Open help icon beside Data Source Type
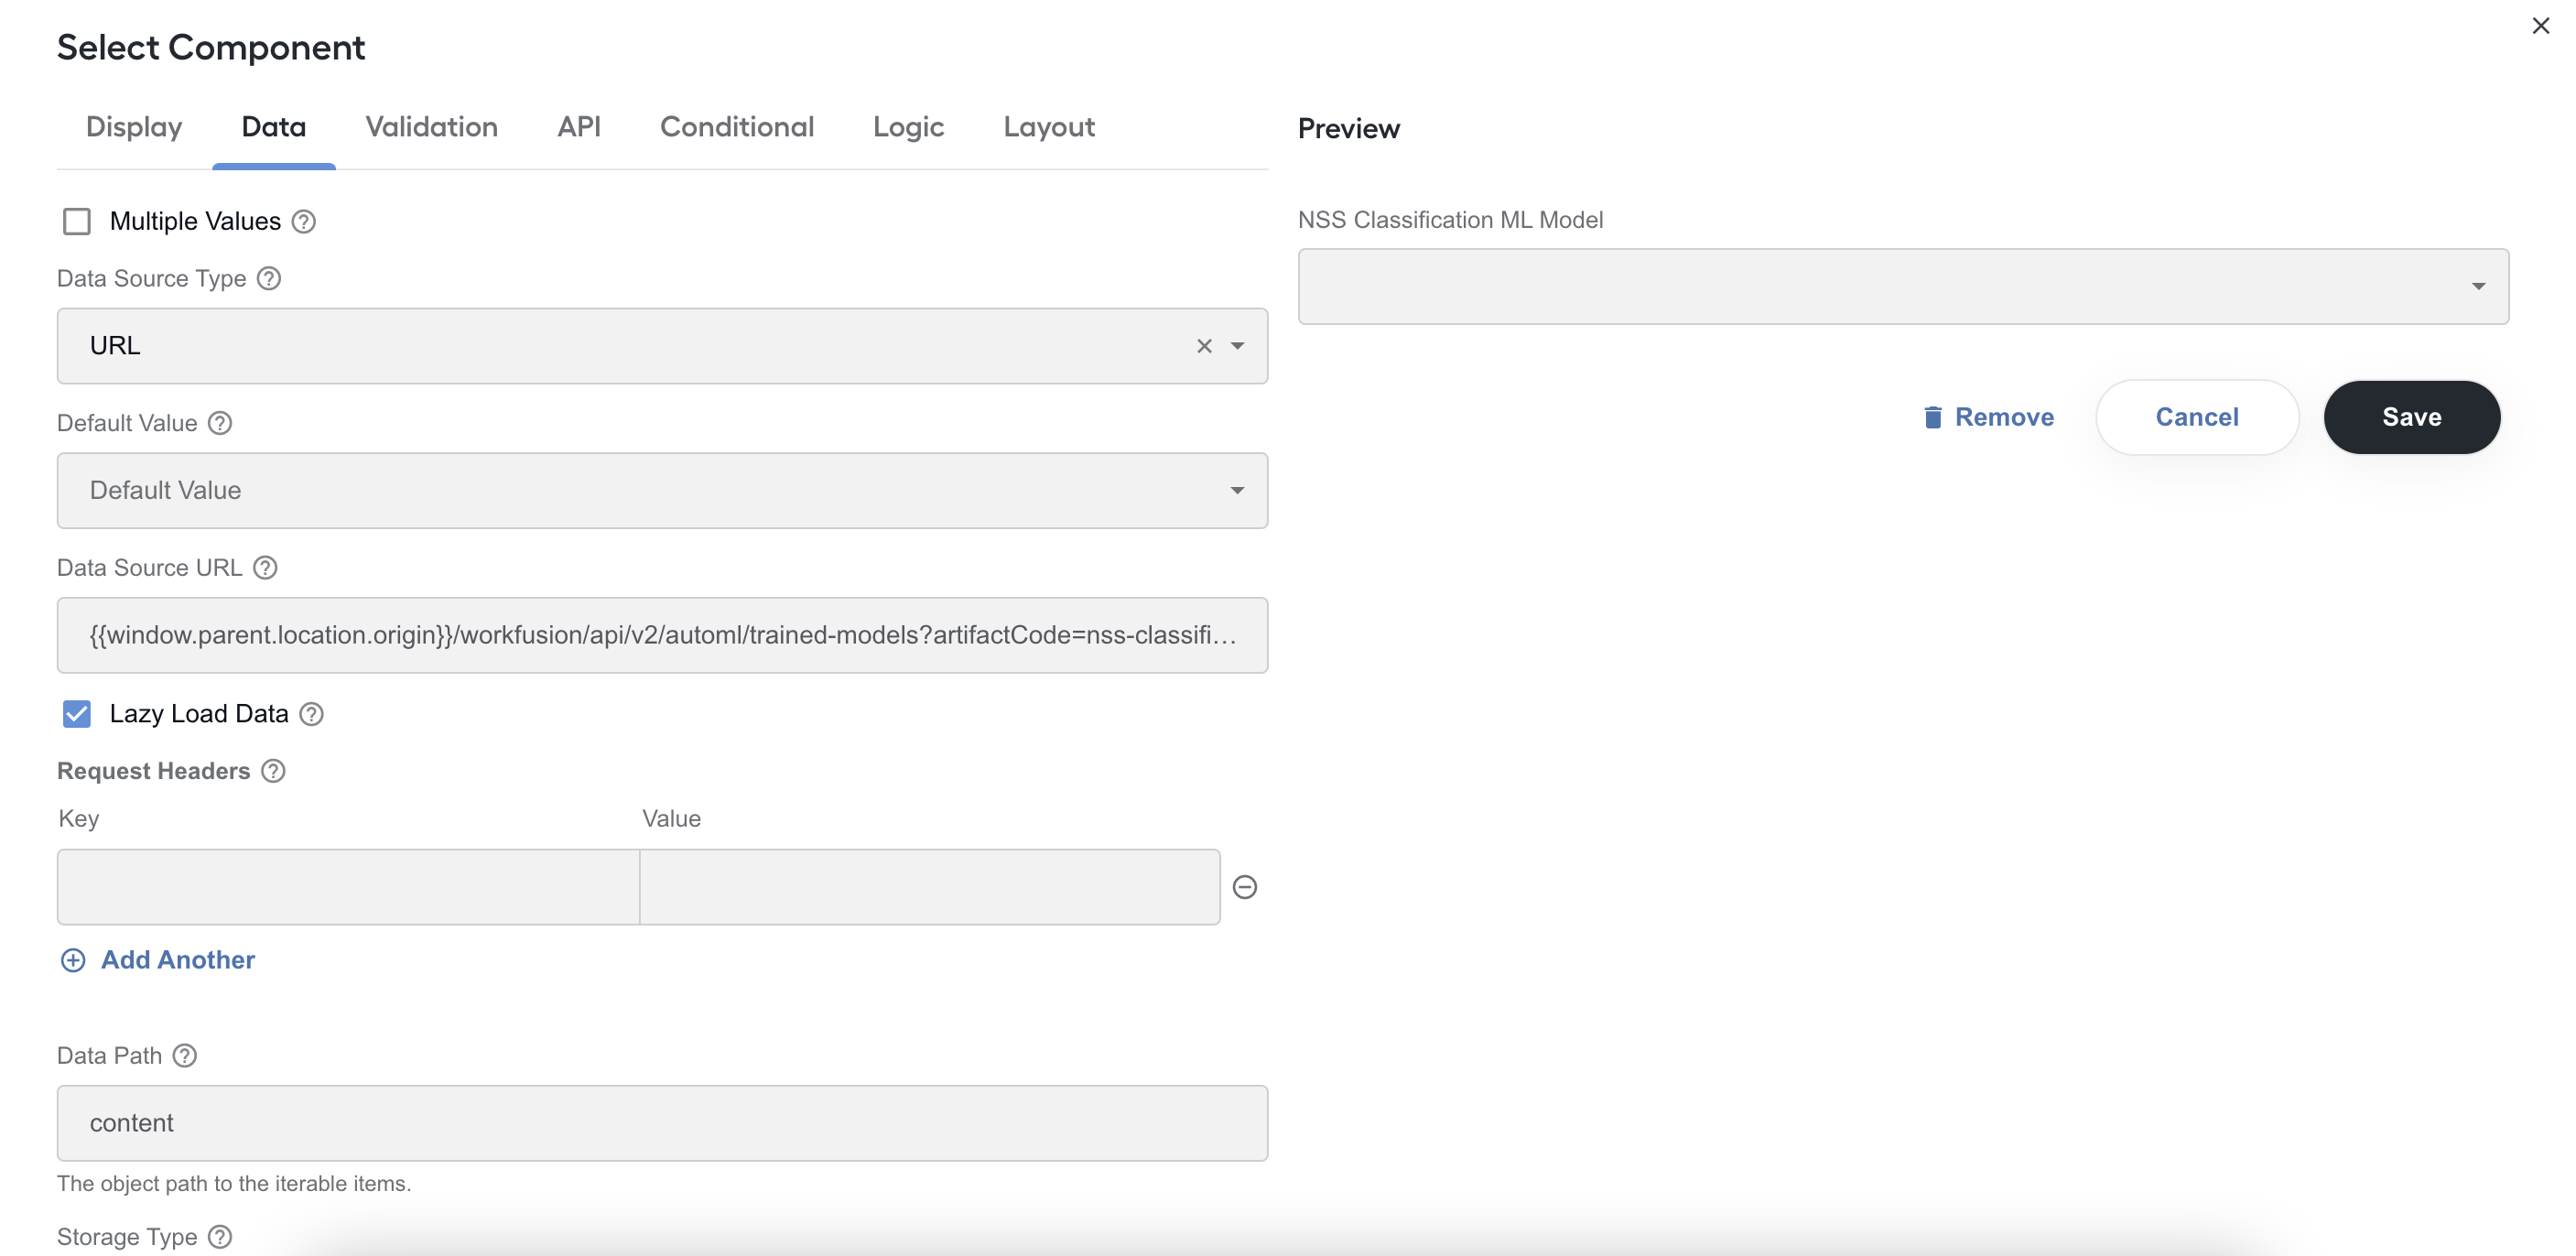Image resolution: width=2576 pixels, height=1256 pixels. pyautogui.click(x=269, y=279)
